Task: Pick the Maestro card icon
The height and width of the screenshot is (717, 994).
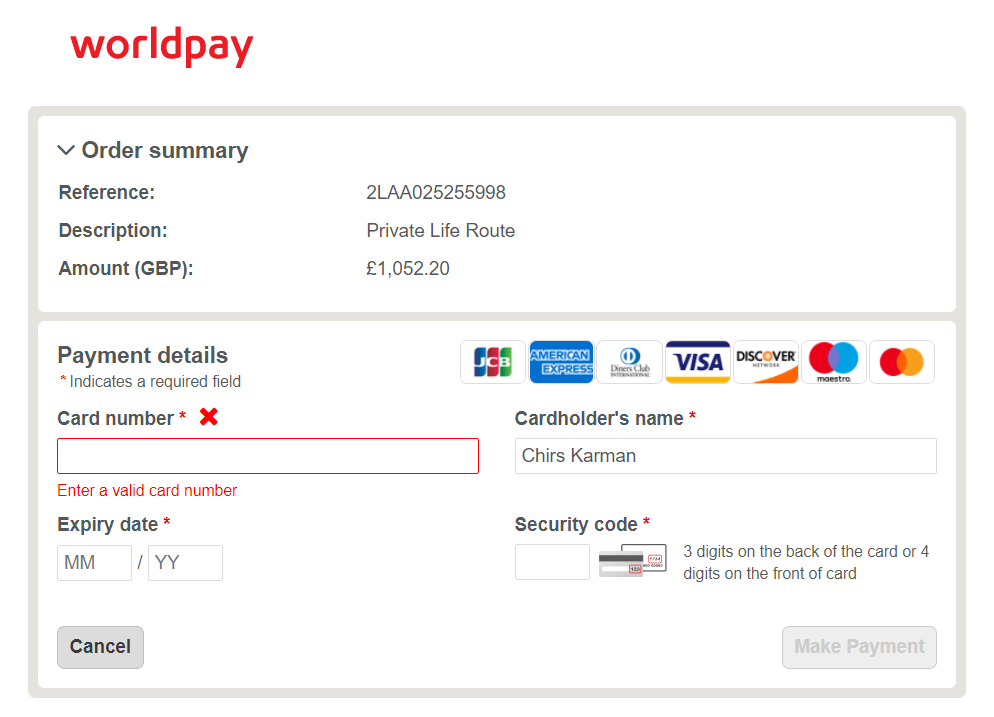Action: click(834, 362)
